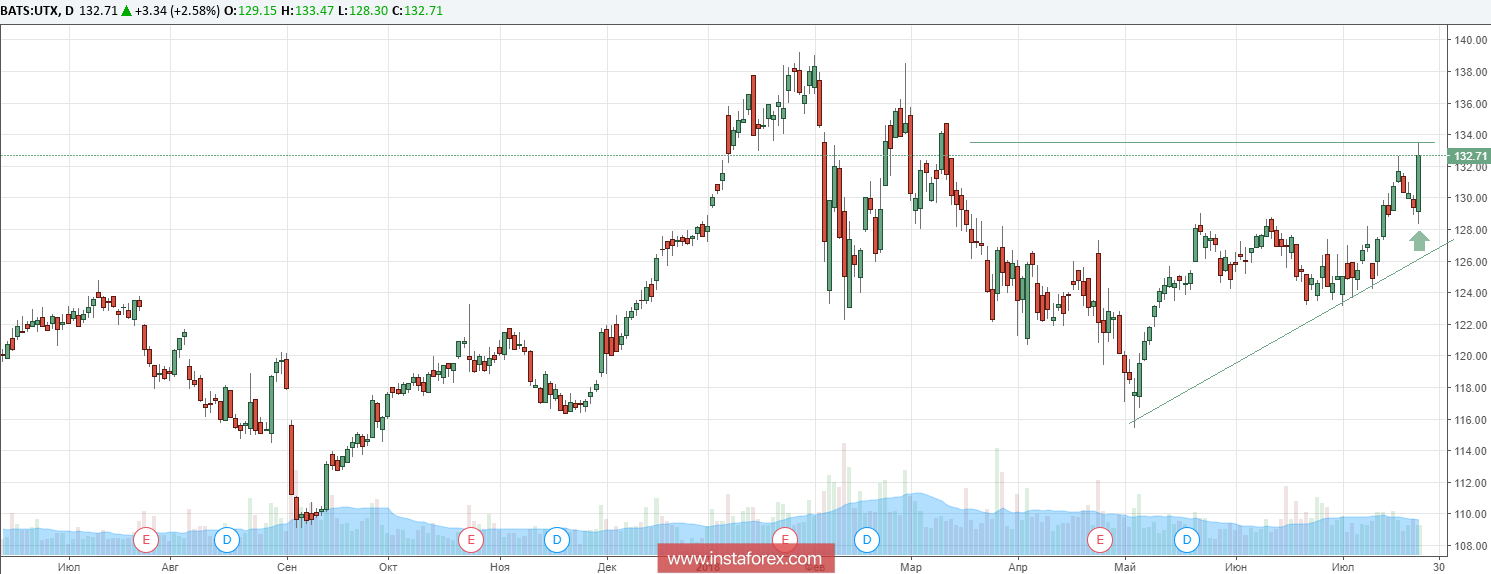Click the Апр date axis label
Screen dimensions: 1491x574
1018,565
